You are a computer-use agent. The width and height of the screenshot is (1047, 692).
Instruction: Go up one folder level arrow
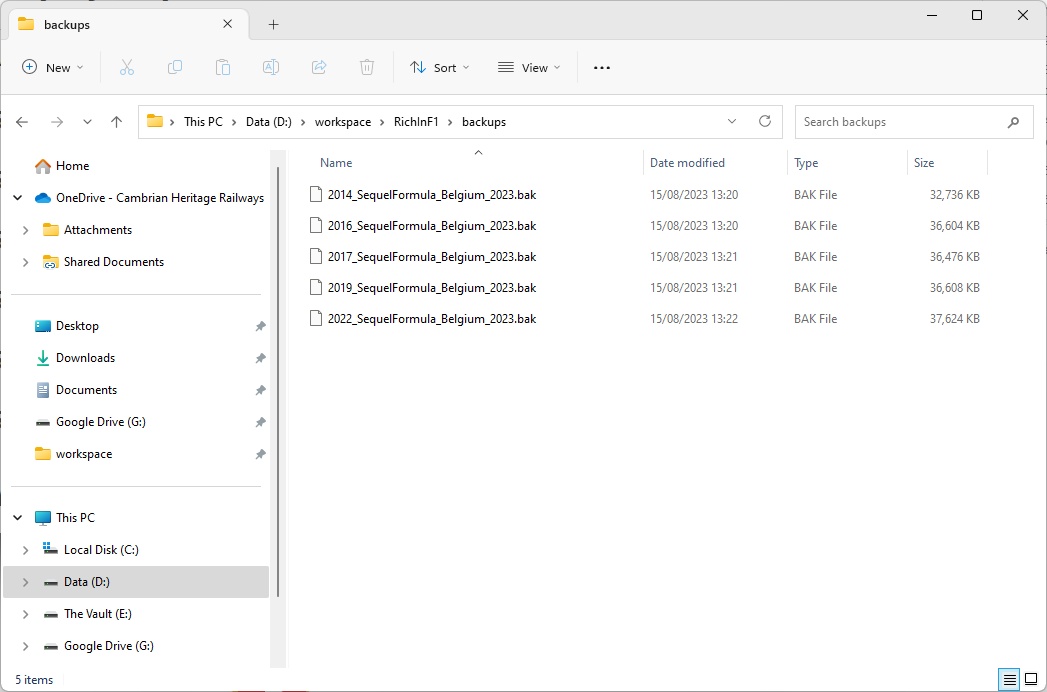[116, 122]
